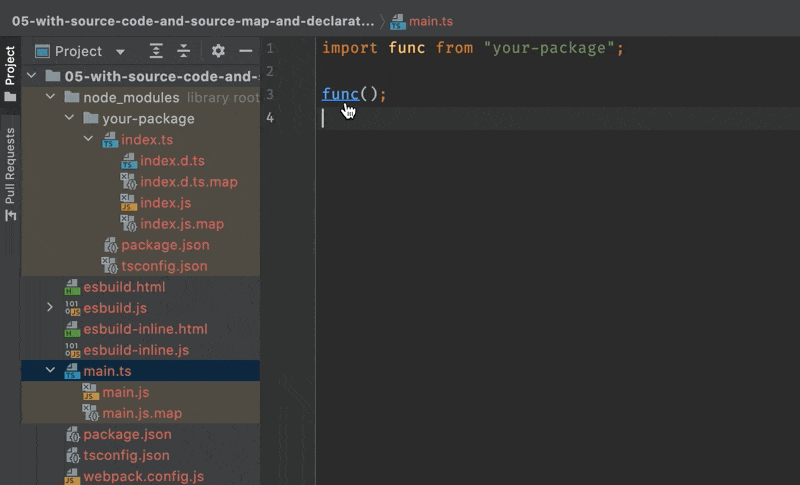Collapse the 05-with-source-code-and root folder
The width and height of the screenshot is (800, 485).
[32, 76]
